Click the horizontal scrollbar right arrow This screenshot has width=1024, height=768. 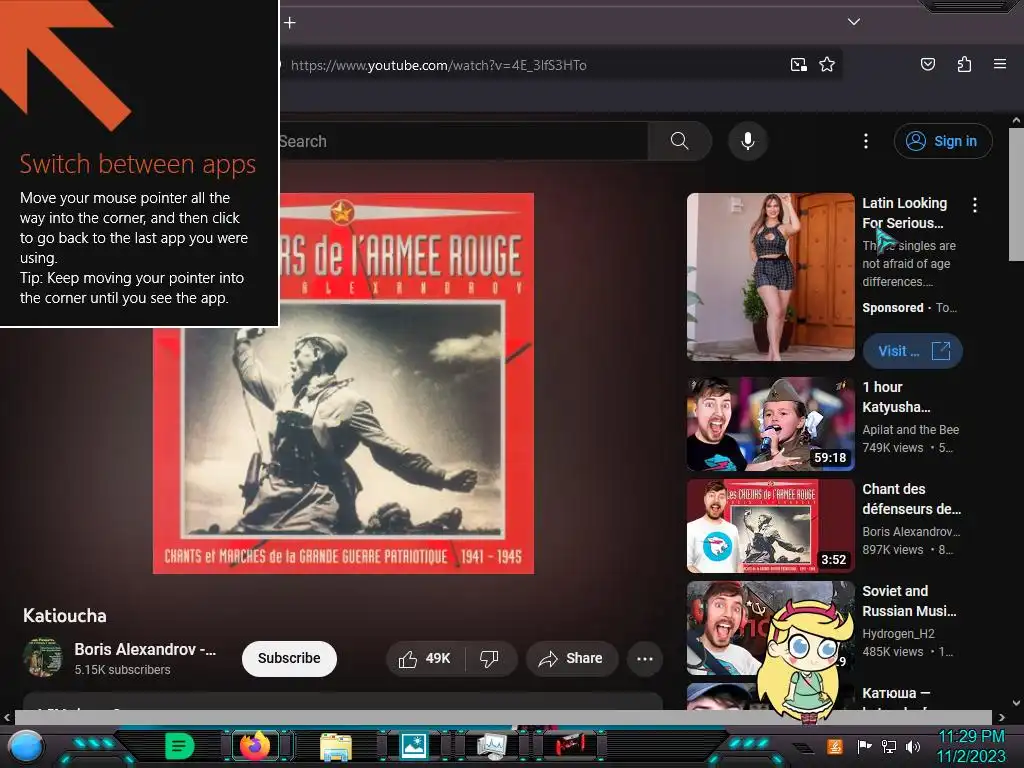pyautogui.click(x=1002, y=717)
